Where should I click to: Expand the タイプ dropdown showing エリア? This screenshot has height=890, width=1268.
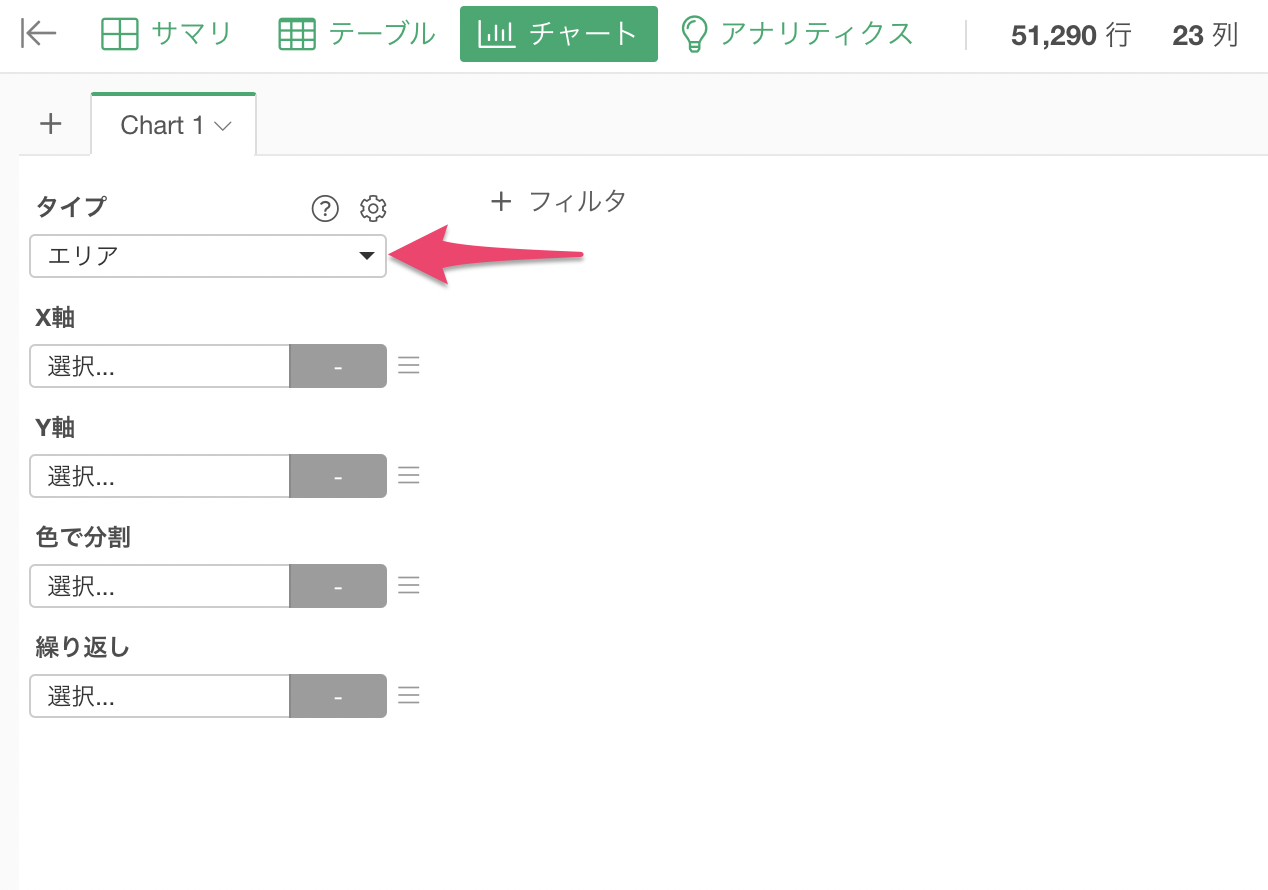[x=208, y=256]
